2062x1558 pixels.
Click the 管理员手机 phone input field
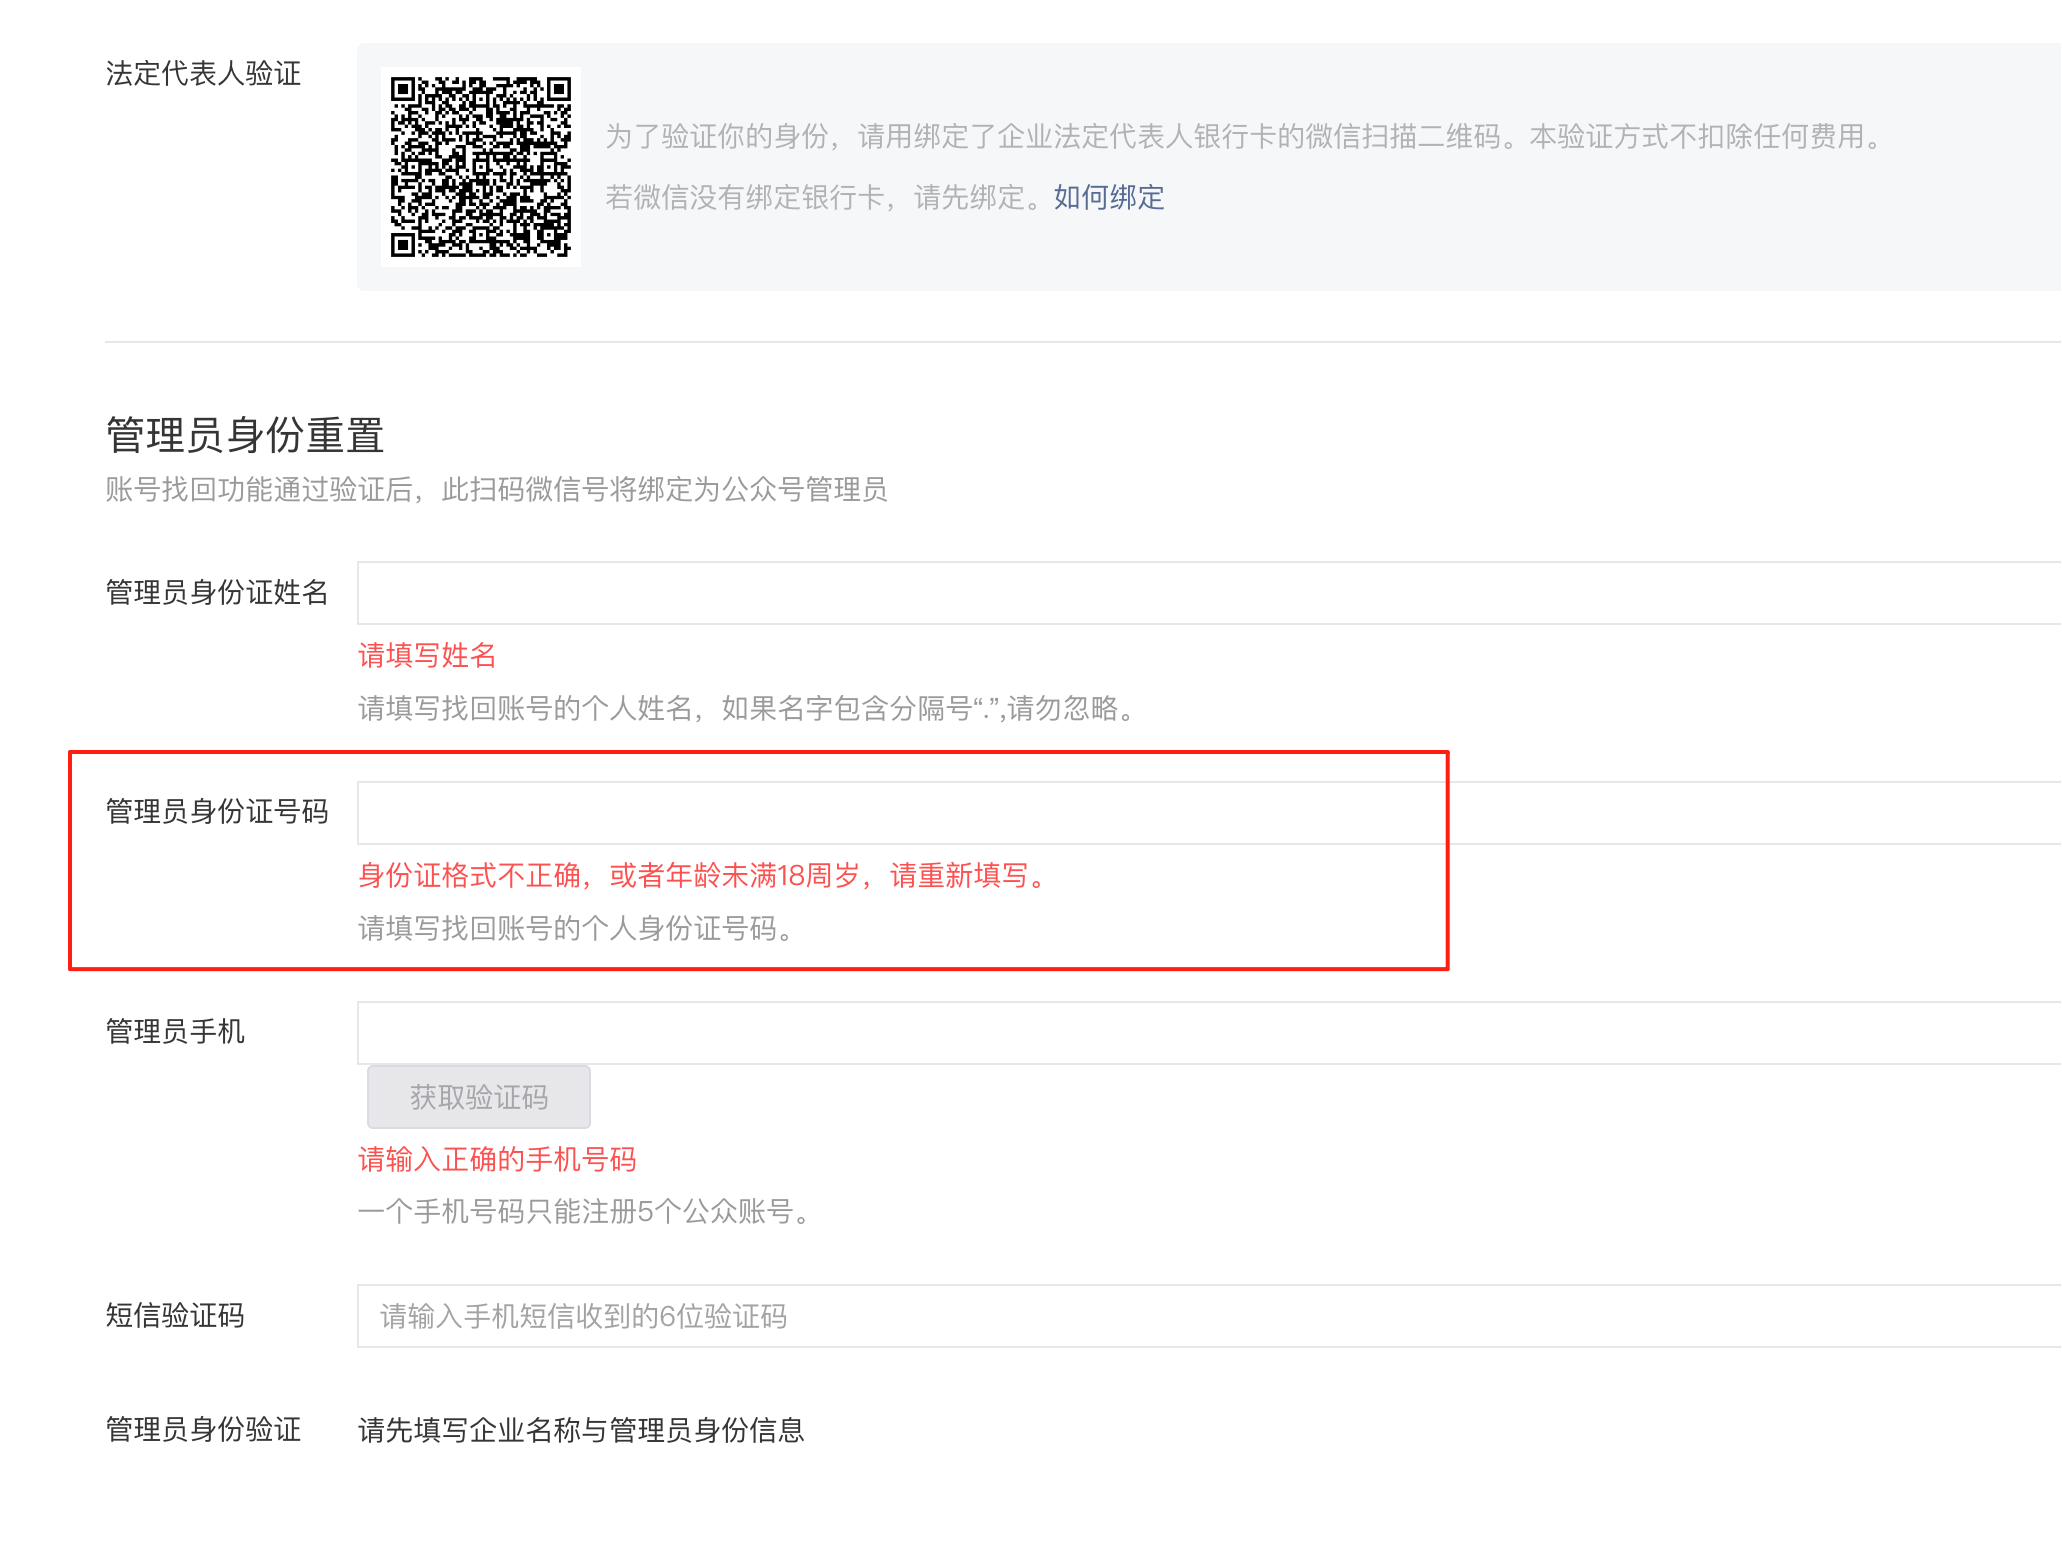pyautogui.click(x=1208, y=1033)
